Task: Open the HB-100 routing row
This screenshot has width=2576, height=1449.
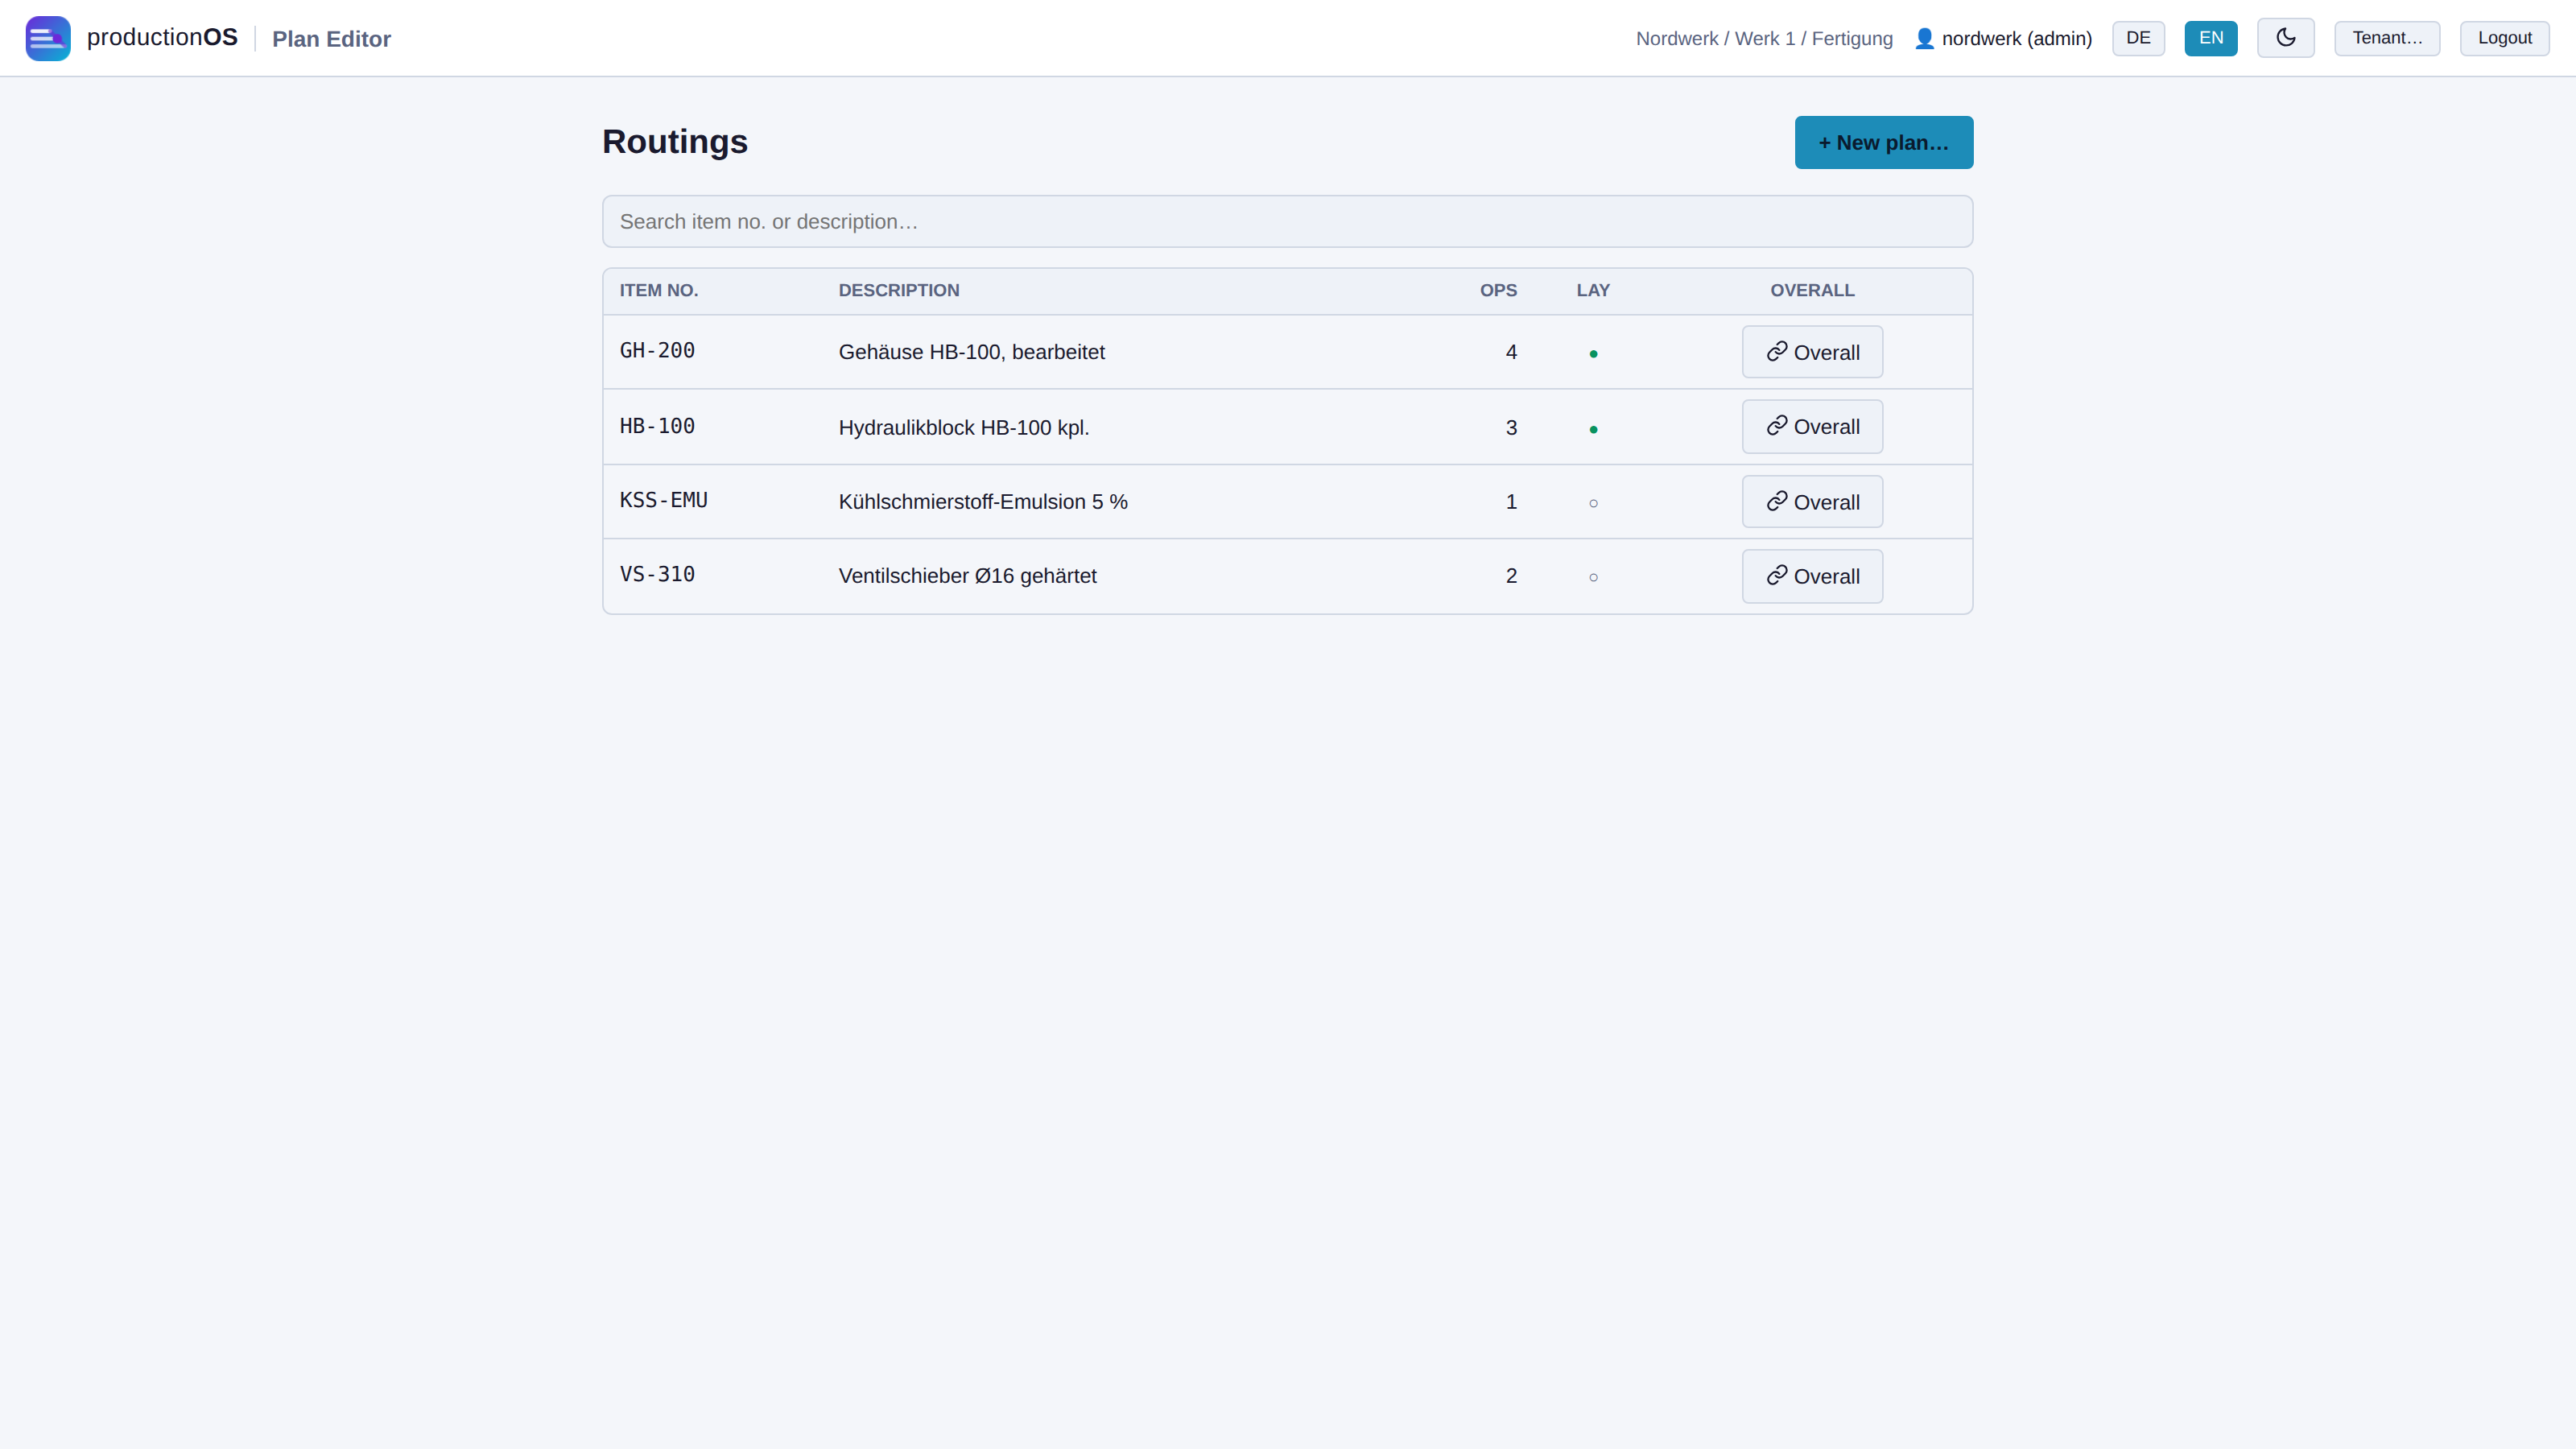Action: pos(1287,427)
